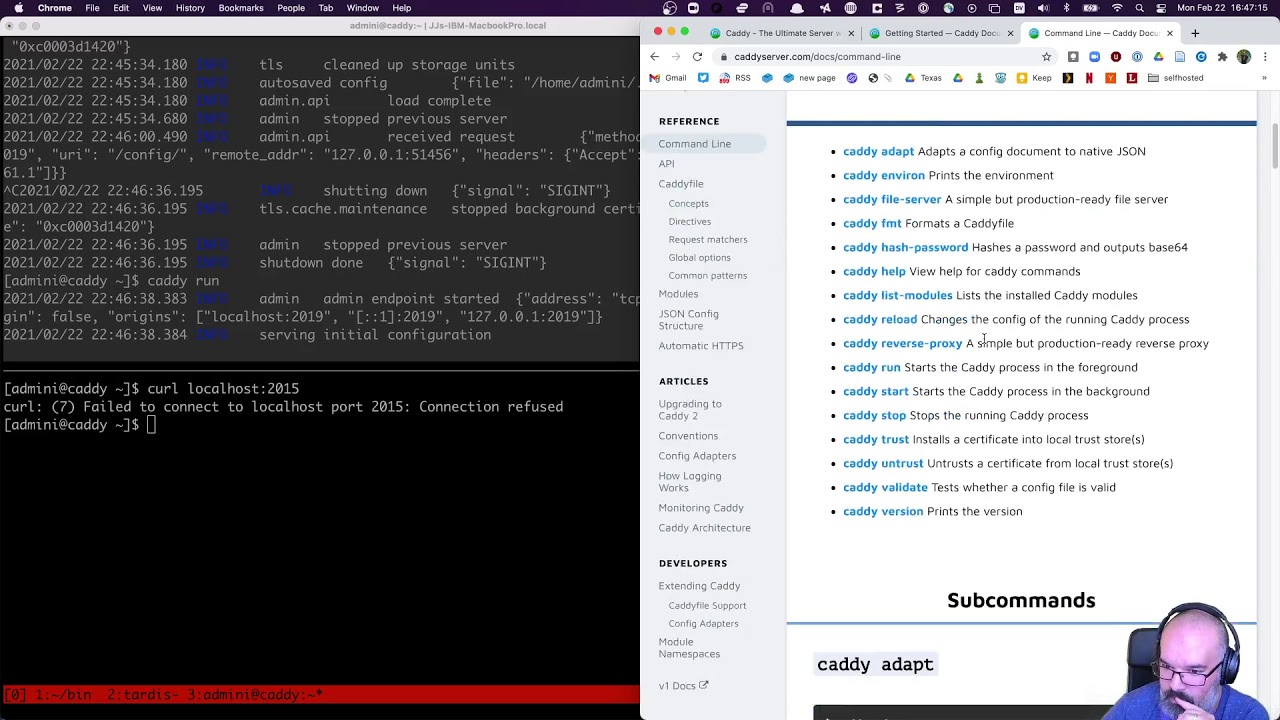Open a new browser tab
1280x720 pixels.
click(x=1195, y=33)
